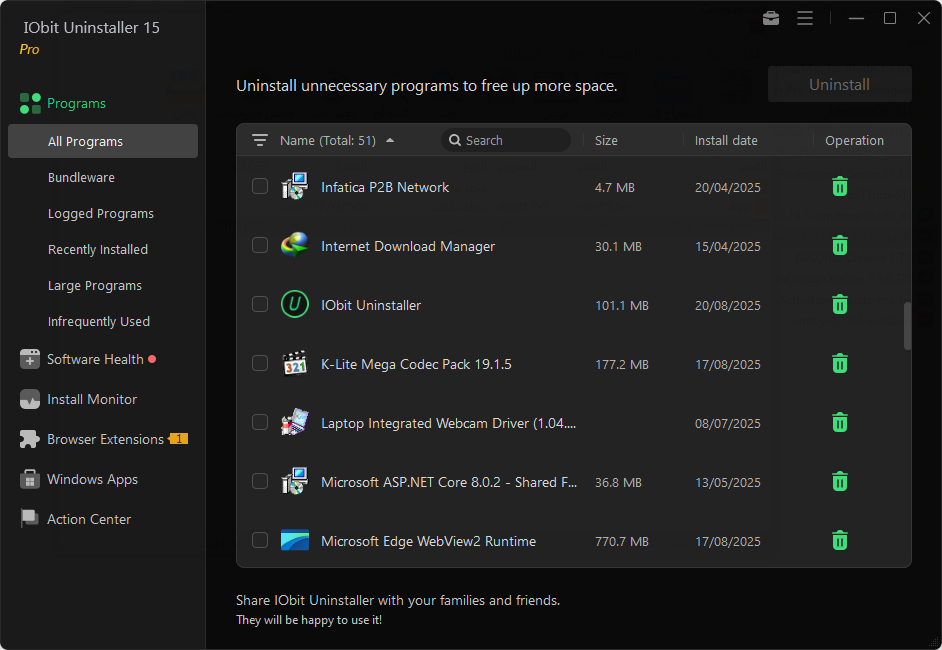Click trash icon for Internet Download Manager
The width and height of the screenshot is (942, 650).
pyautogui.click(x=840, y=246)
